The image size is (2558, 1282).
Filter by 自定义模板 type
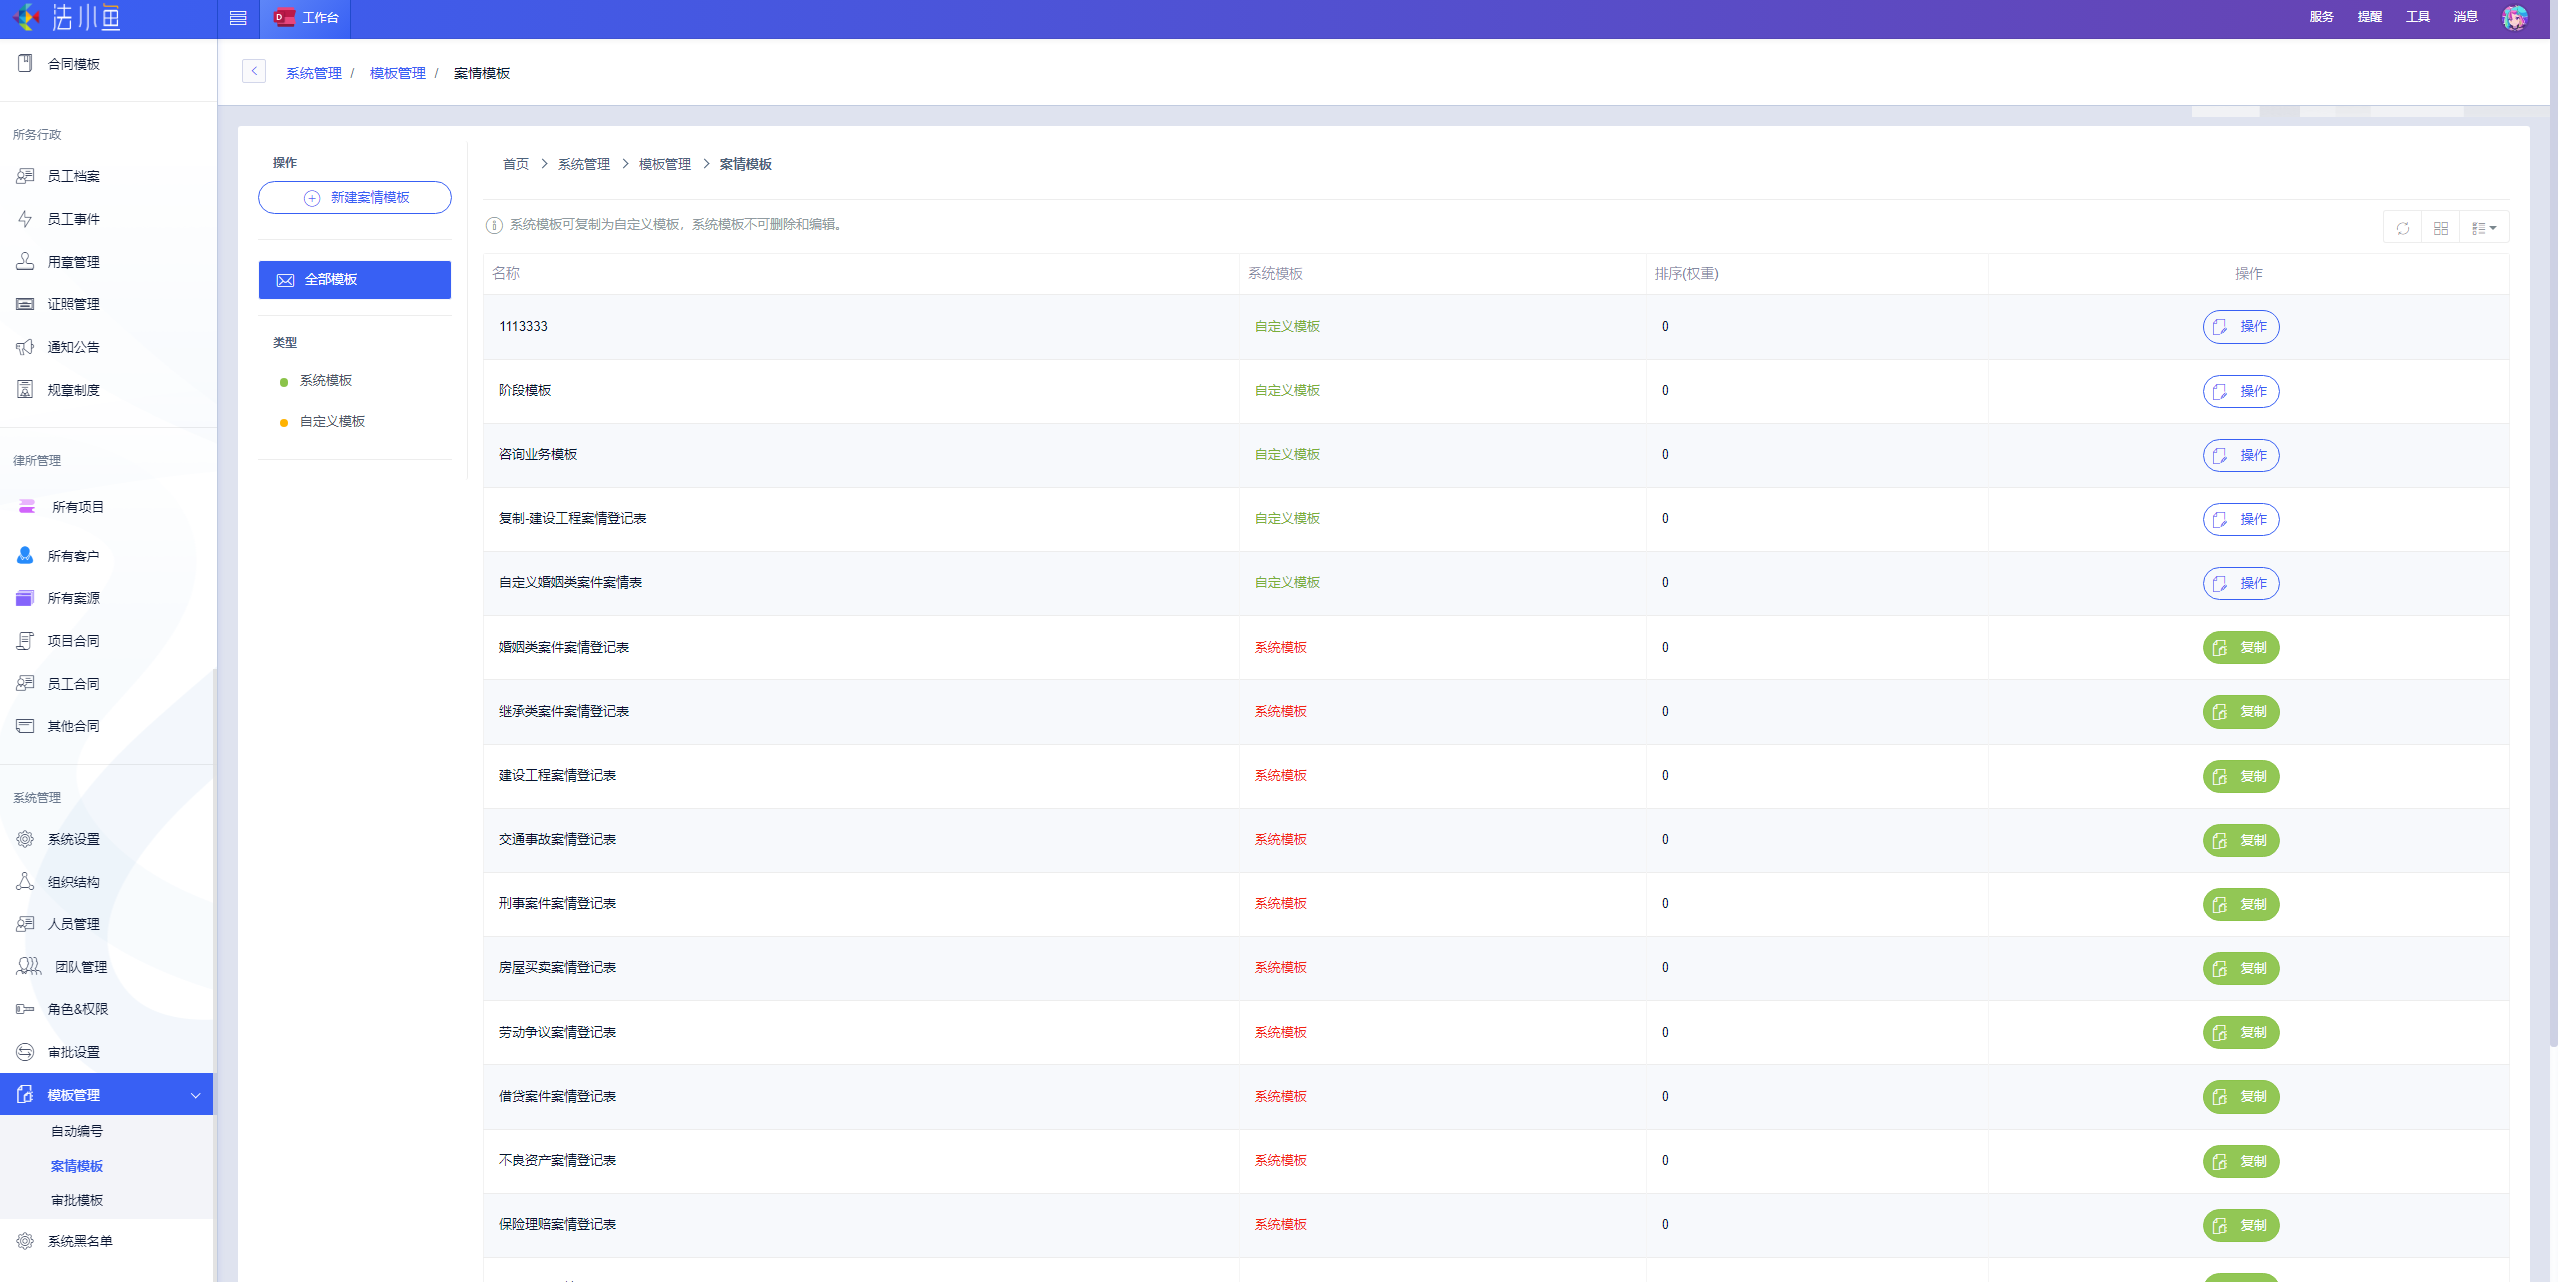click(x=332, y=422)
